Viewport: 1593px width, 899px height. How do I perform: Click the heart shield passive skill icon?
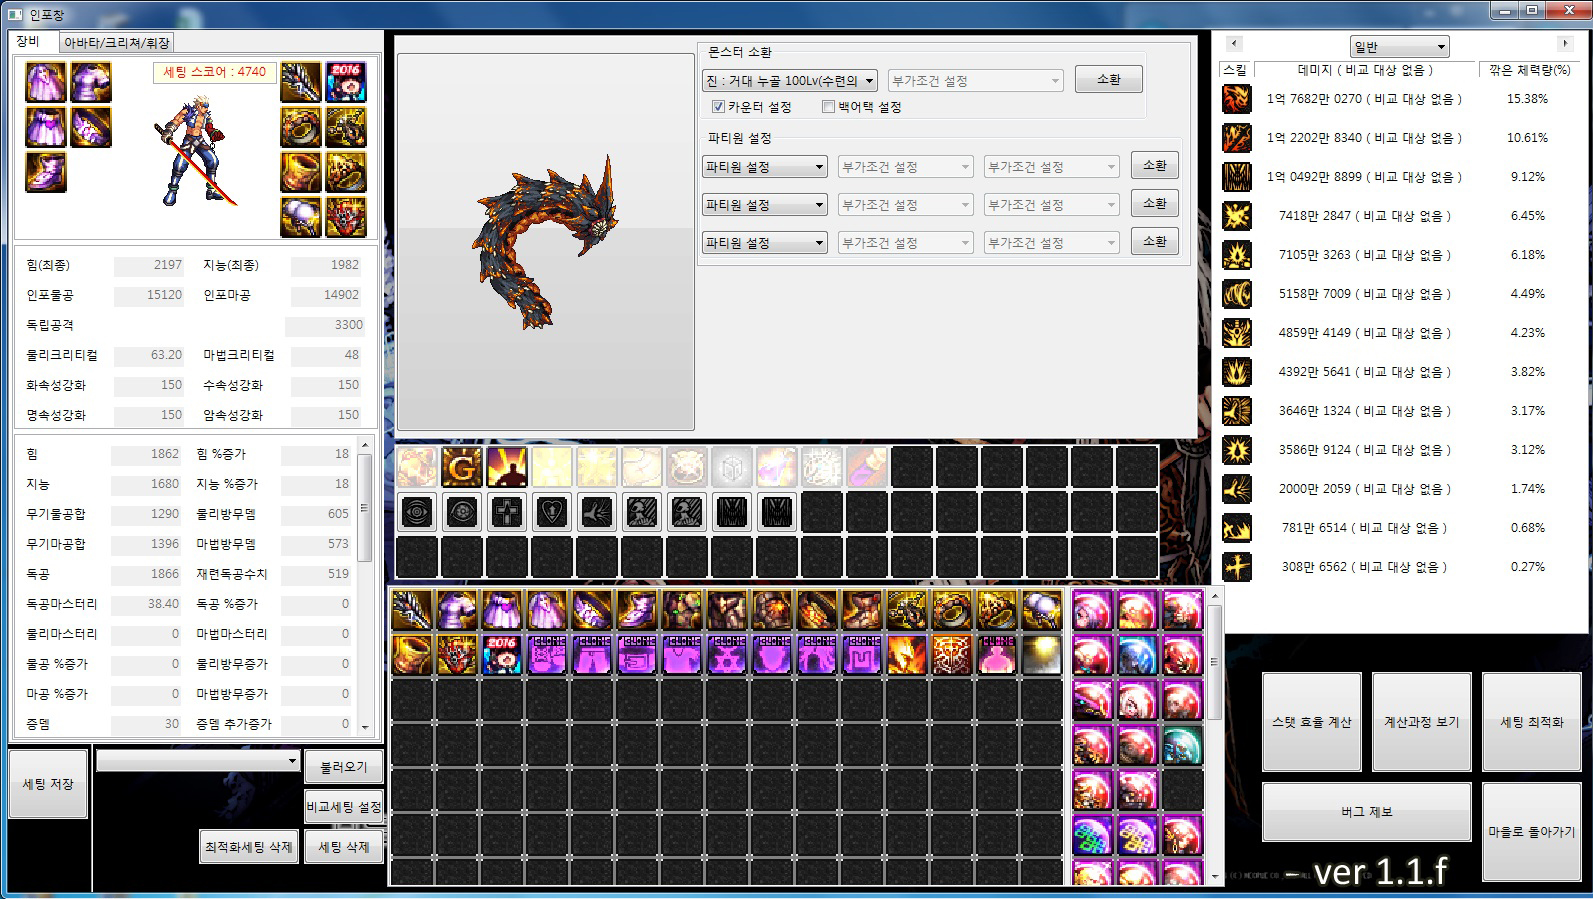pos(552,512)
